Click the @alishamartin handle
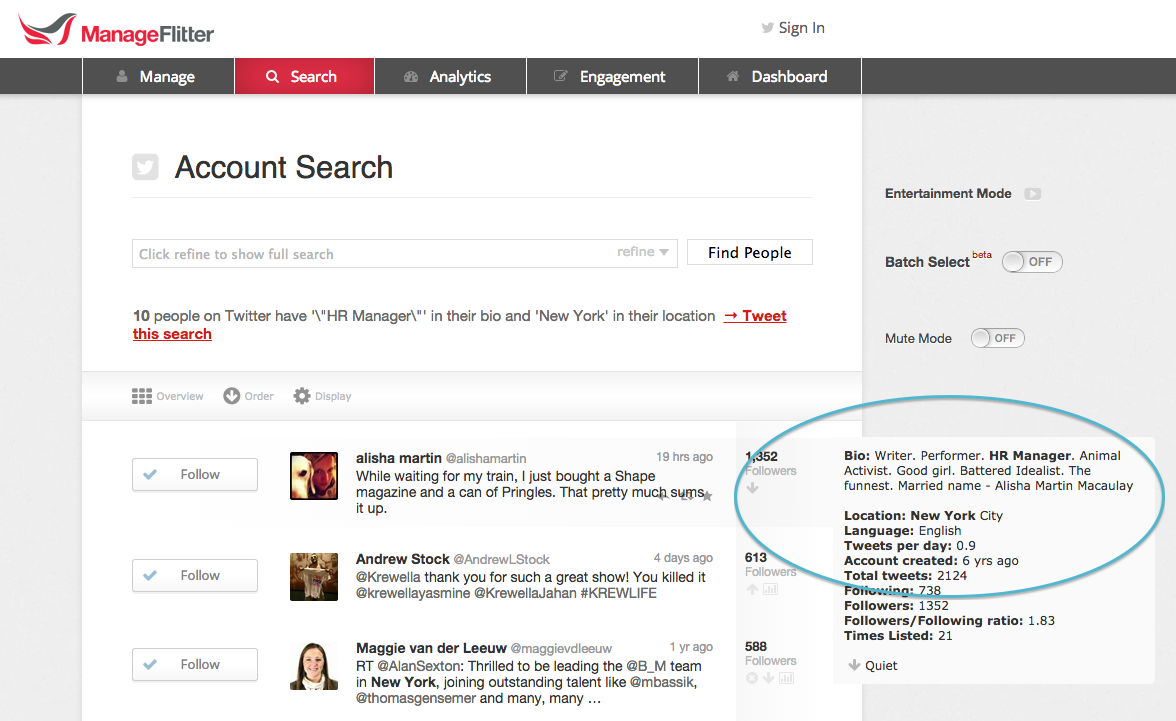Viewport: 1176px width, 721px height. click(x=486, y=458)
